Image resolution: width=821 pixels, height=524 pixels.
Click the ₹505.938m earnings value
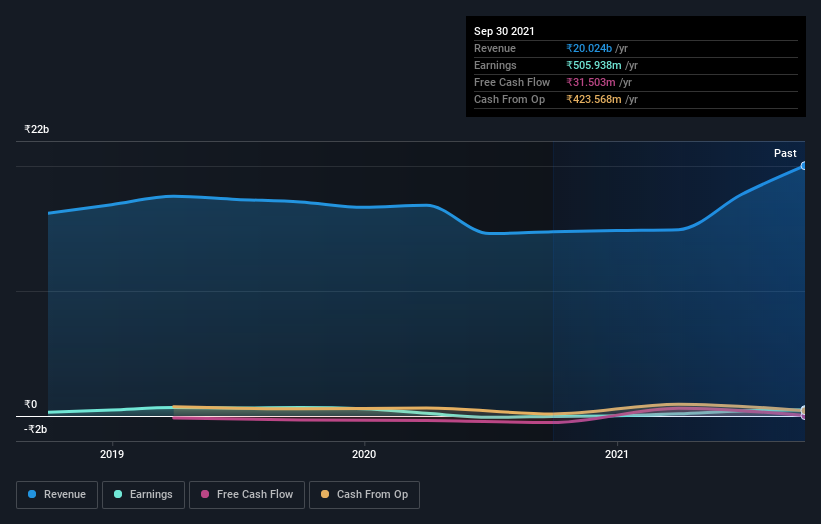594,65
